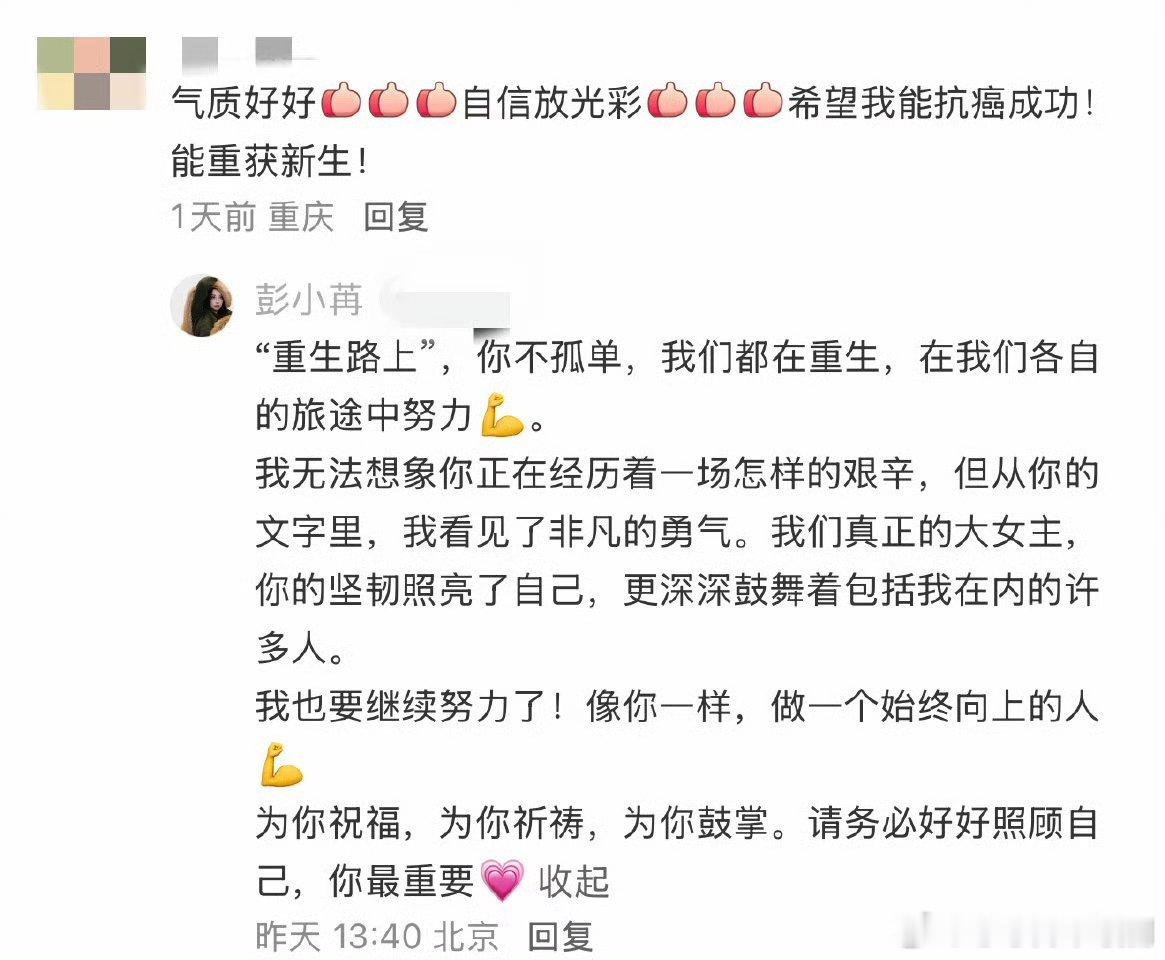Viewport: 1165px width, 960px height.
Task: Click the blurred badge beside 彭小苒's name
Action: [x=448, y=302]
